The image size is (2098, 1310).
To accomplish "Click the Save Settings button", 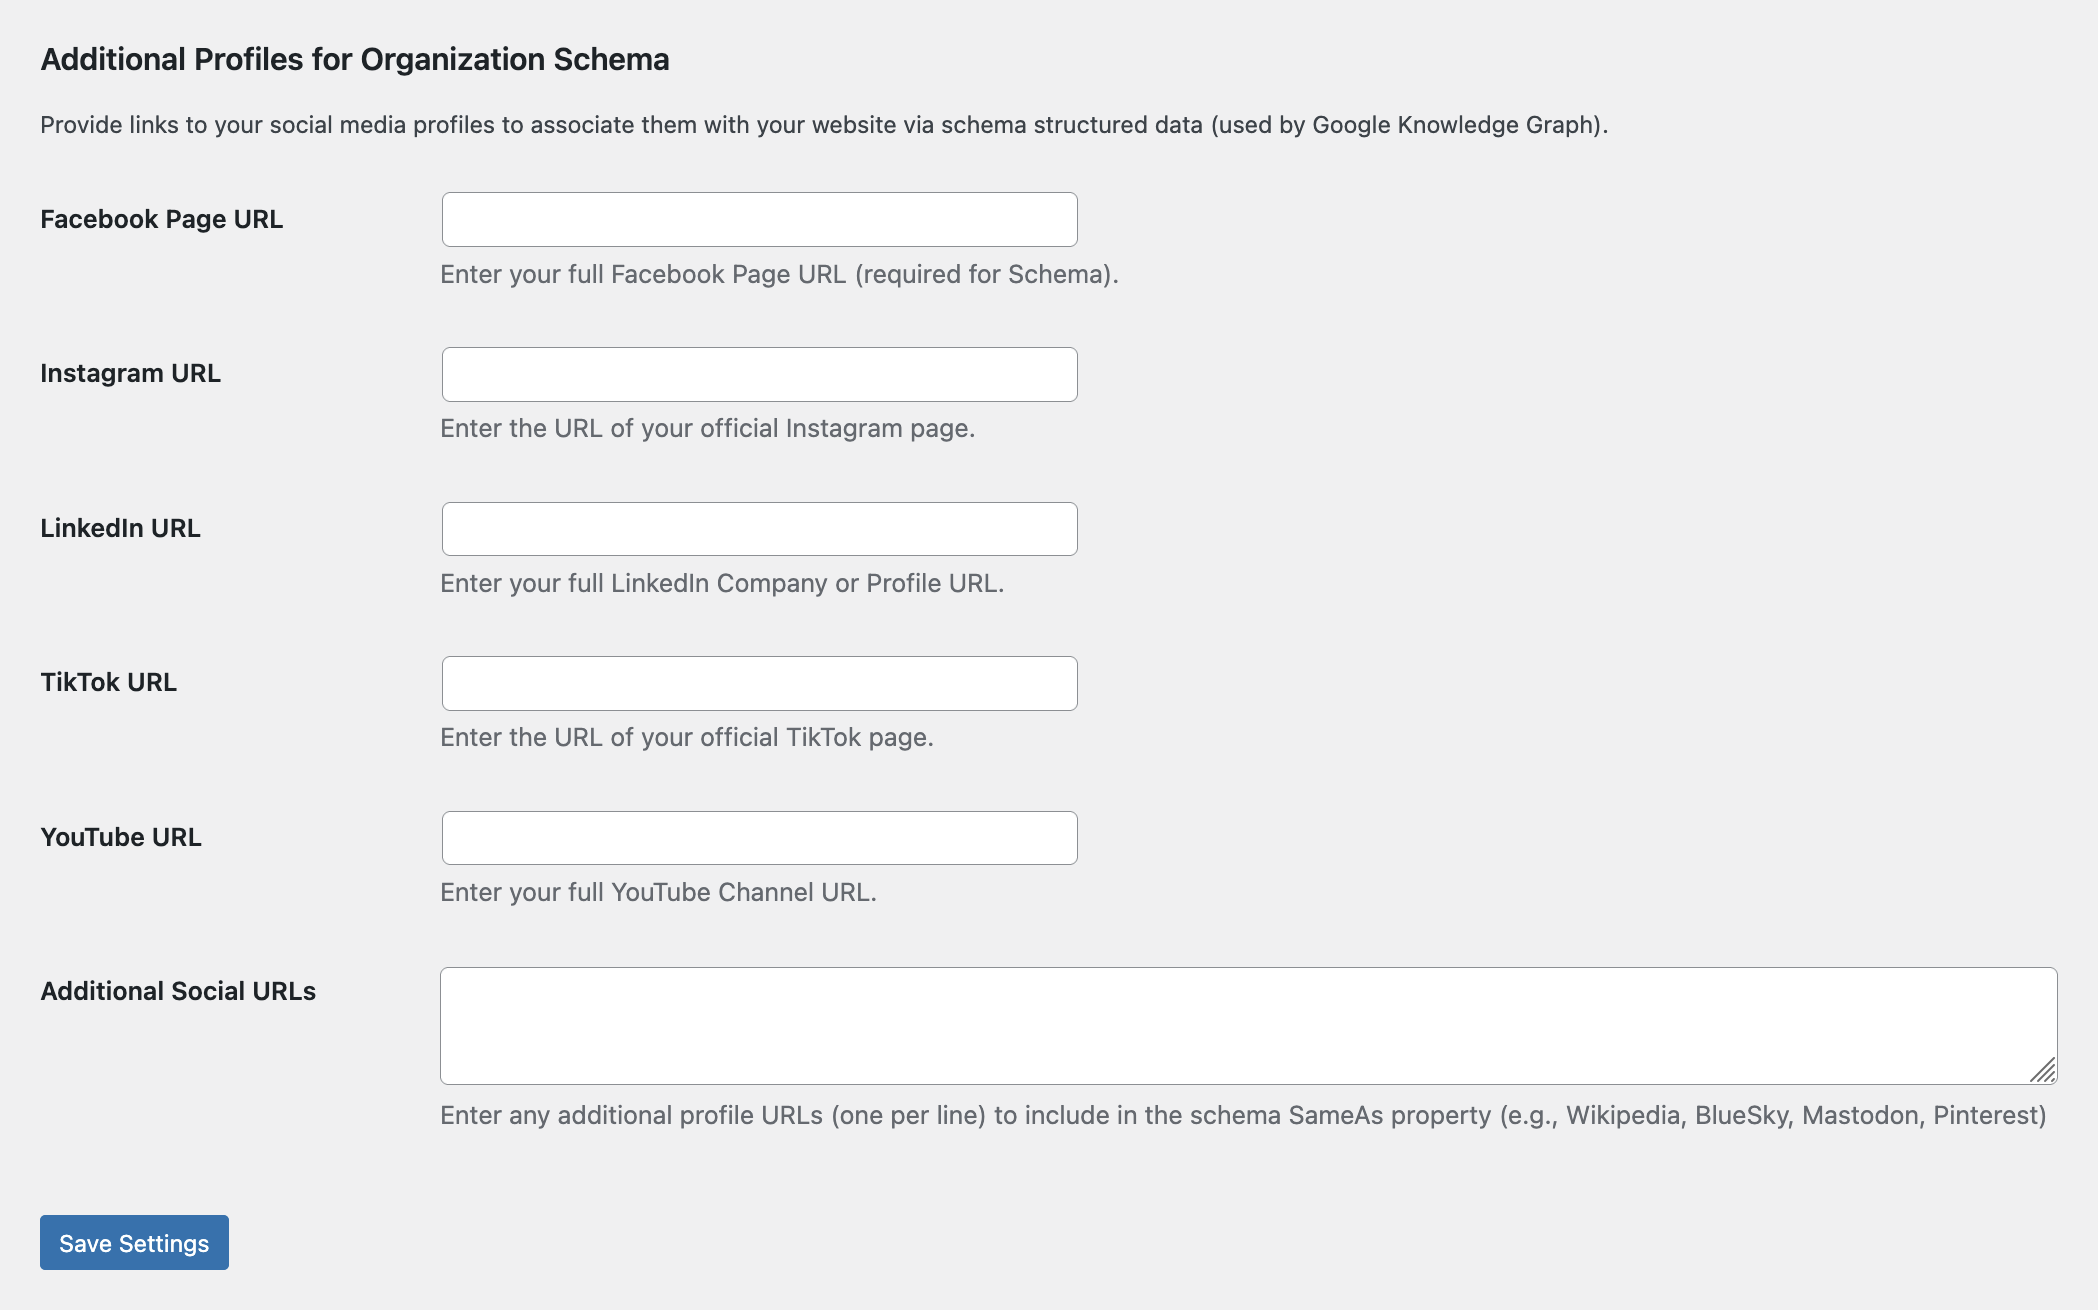I will coord(133,1242).
